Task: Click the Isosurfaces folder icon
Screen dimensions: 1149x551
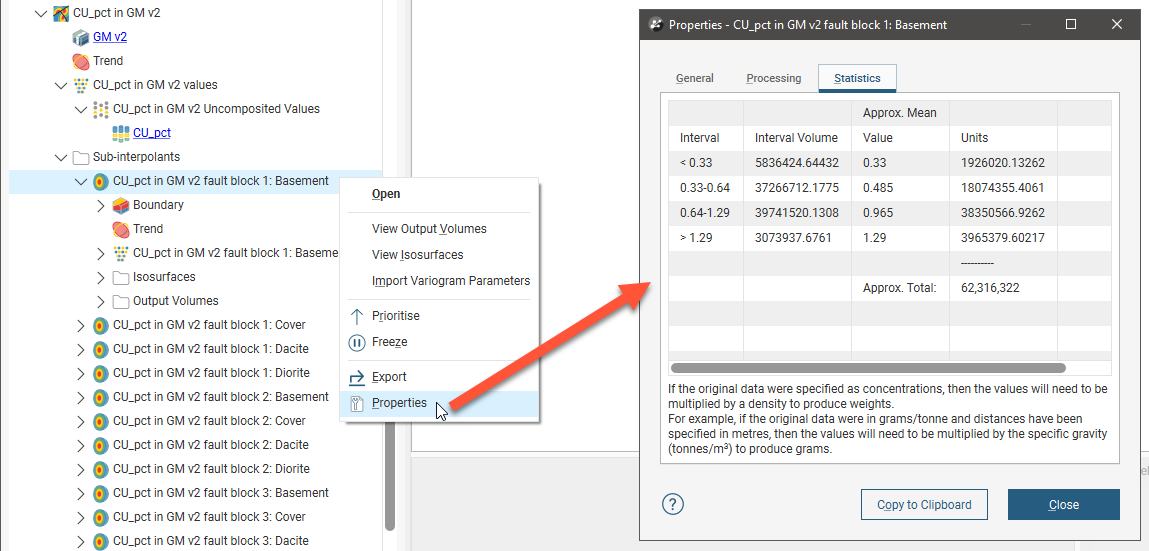Action: pos(120,277)
